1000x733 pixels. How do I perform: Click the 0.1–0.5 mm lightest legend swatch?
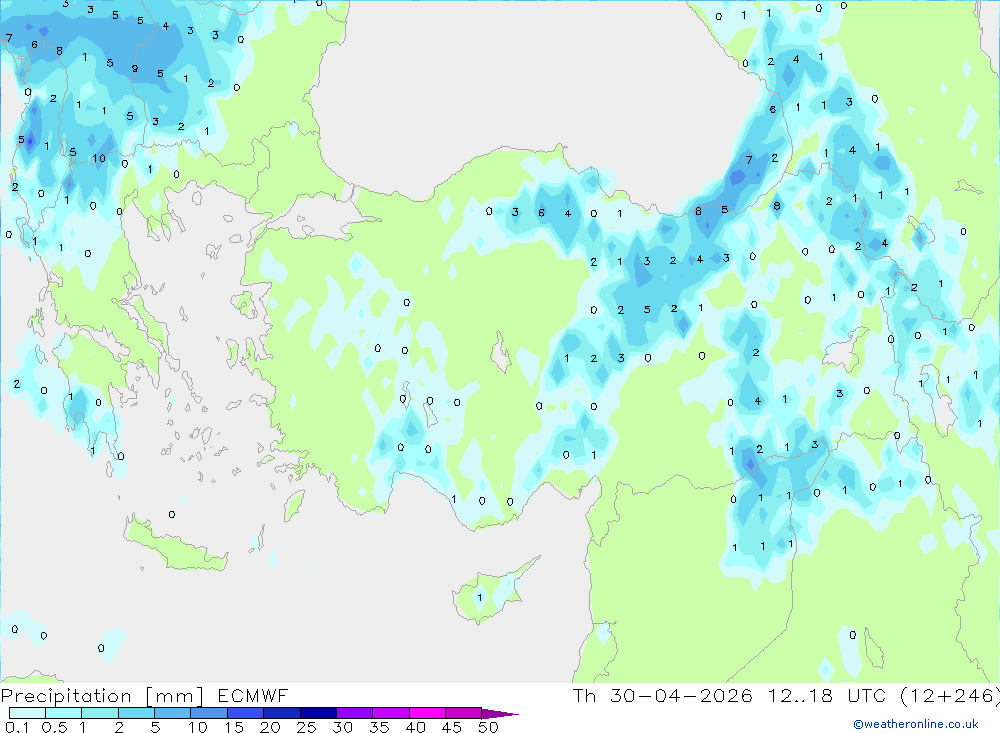[27, 713]
